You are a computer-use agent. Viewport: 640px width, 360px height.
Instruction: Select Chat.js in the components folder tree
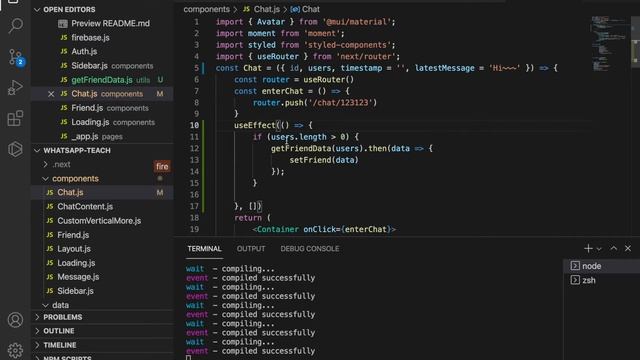(102, 192)
